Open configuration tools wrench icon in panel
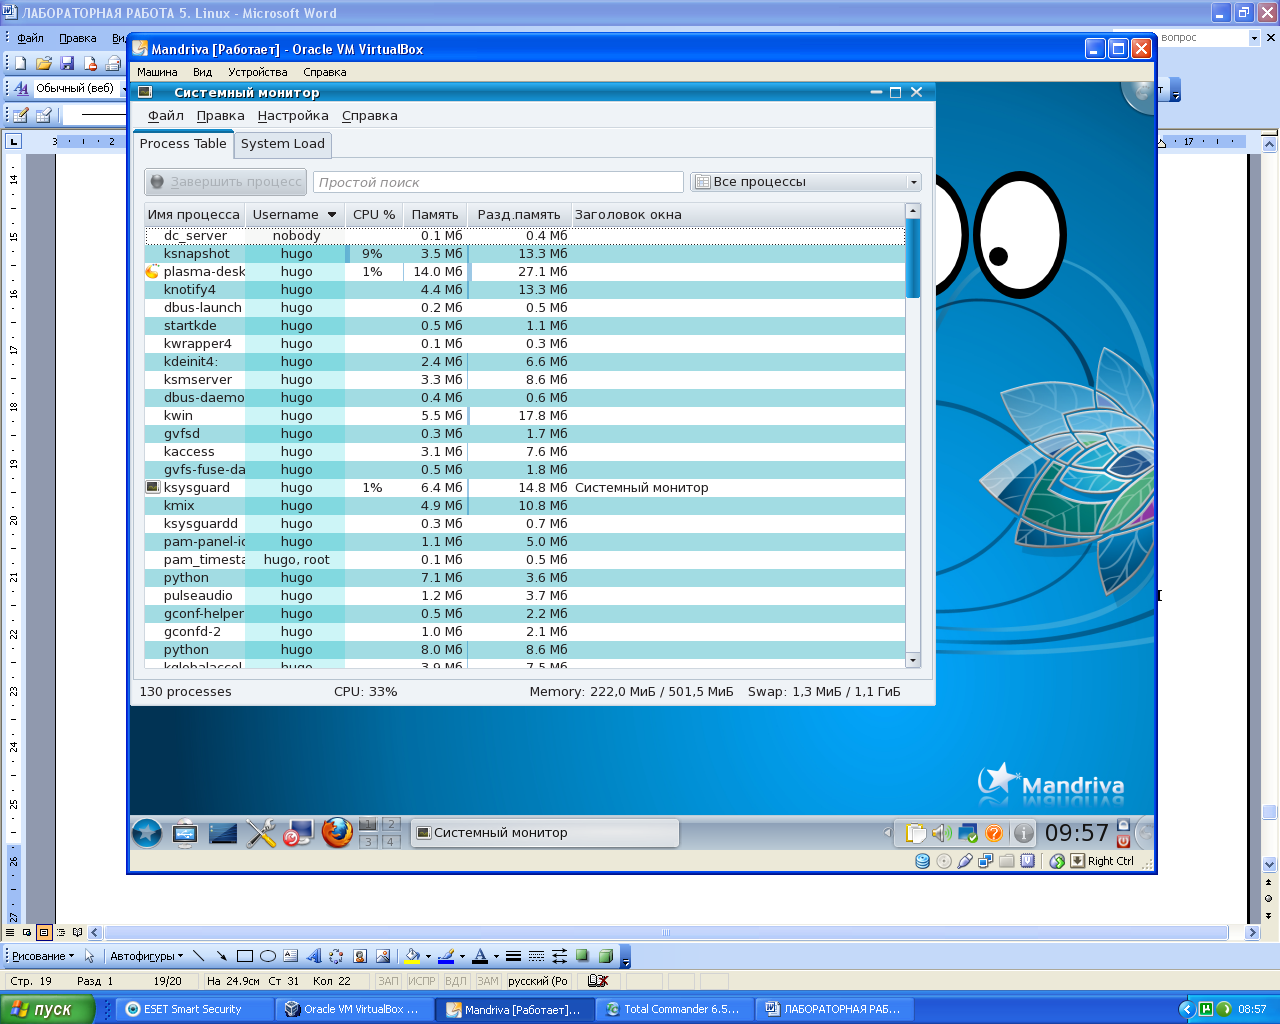 click(261, 833)
